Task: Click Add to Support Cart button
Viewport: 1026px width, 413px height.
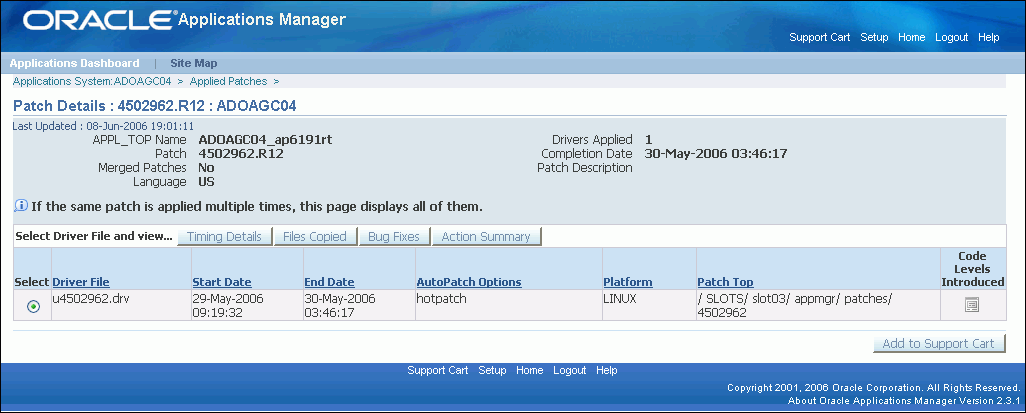Action: tap(938, 344)
